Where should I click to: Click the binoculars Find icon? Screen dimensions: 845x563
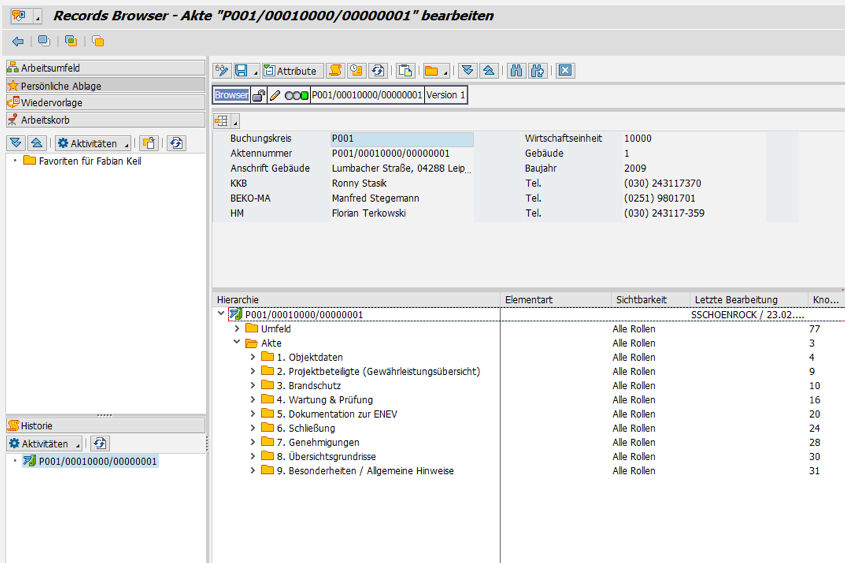point(517,71)
